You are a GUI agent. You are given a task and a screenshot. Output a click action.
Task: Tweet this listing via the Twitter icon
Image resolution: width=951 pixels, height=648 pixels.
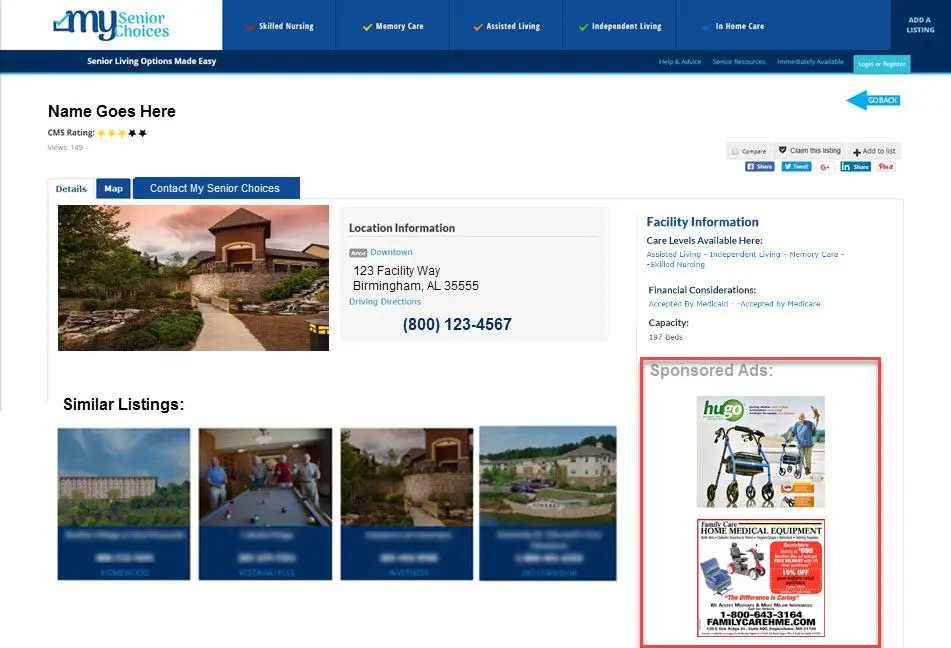[795, 166]
